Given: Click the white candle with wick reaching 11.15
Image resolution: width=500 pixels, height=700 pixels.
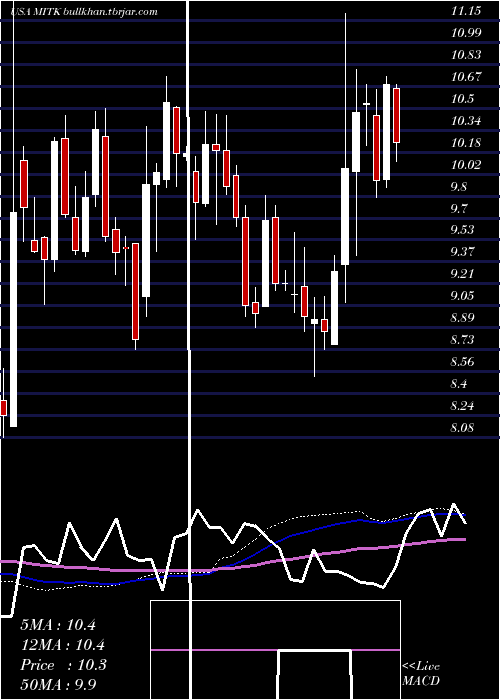Looking at the screenshot, I should 345,216.
